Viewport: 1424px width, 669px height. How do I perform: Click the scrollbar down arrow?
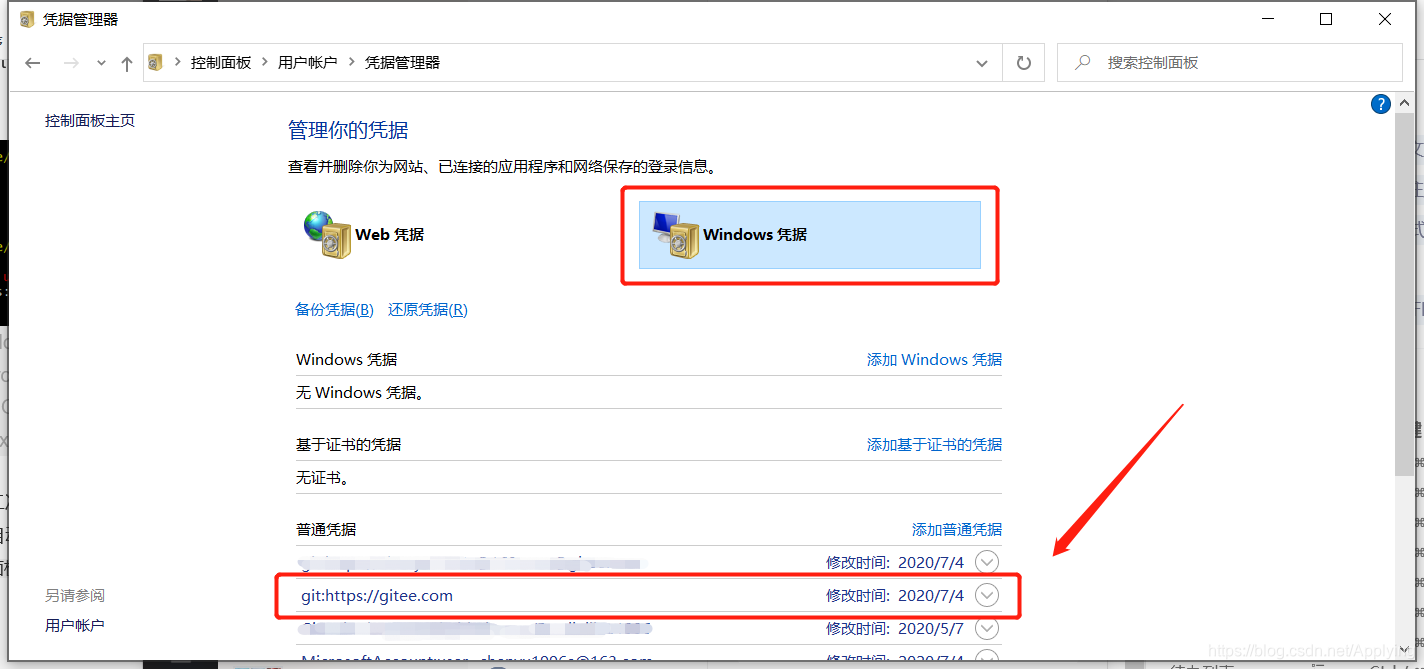(x=1403, y=648)
